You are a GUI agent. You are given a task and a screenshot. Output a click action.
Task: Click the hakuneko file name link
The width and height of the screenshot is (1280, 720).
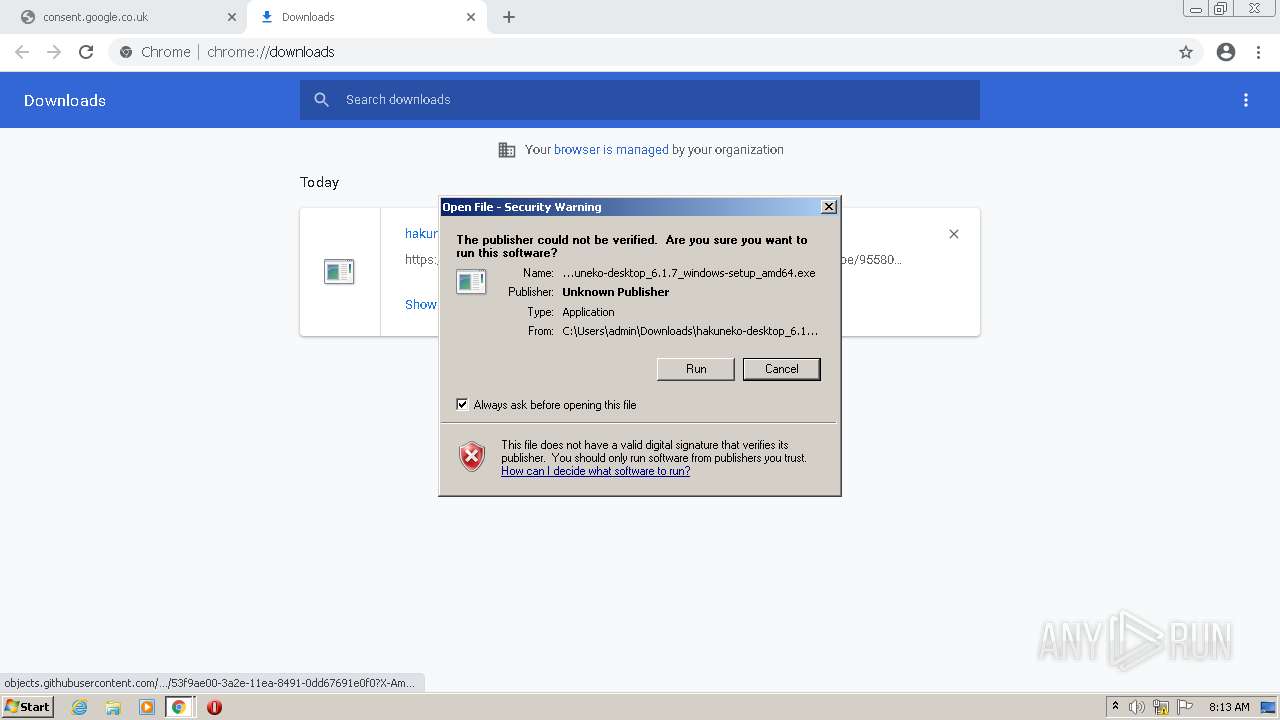point(421,233)
